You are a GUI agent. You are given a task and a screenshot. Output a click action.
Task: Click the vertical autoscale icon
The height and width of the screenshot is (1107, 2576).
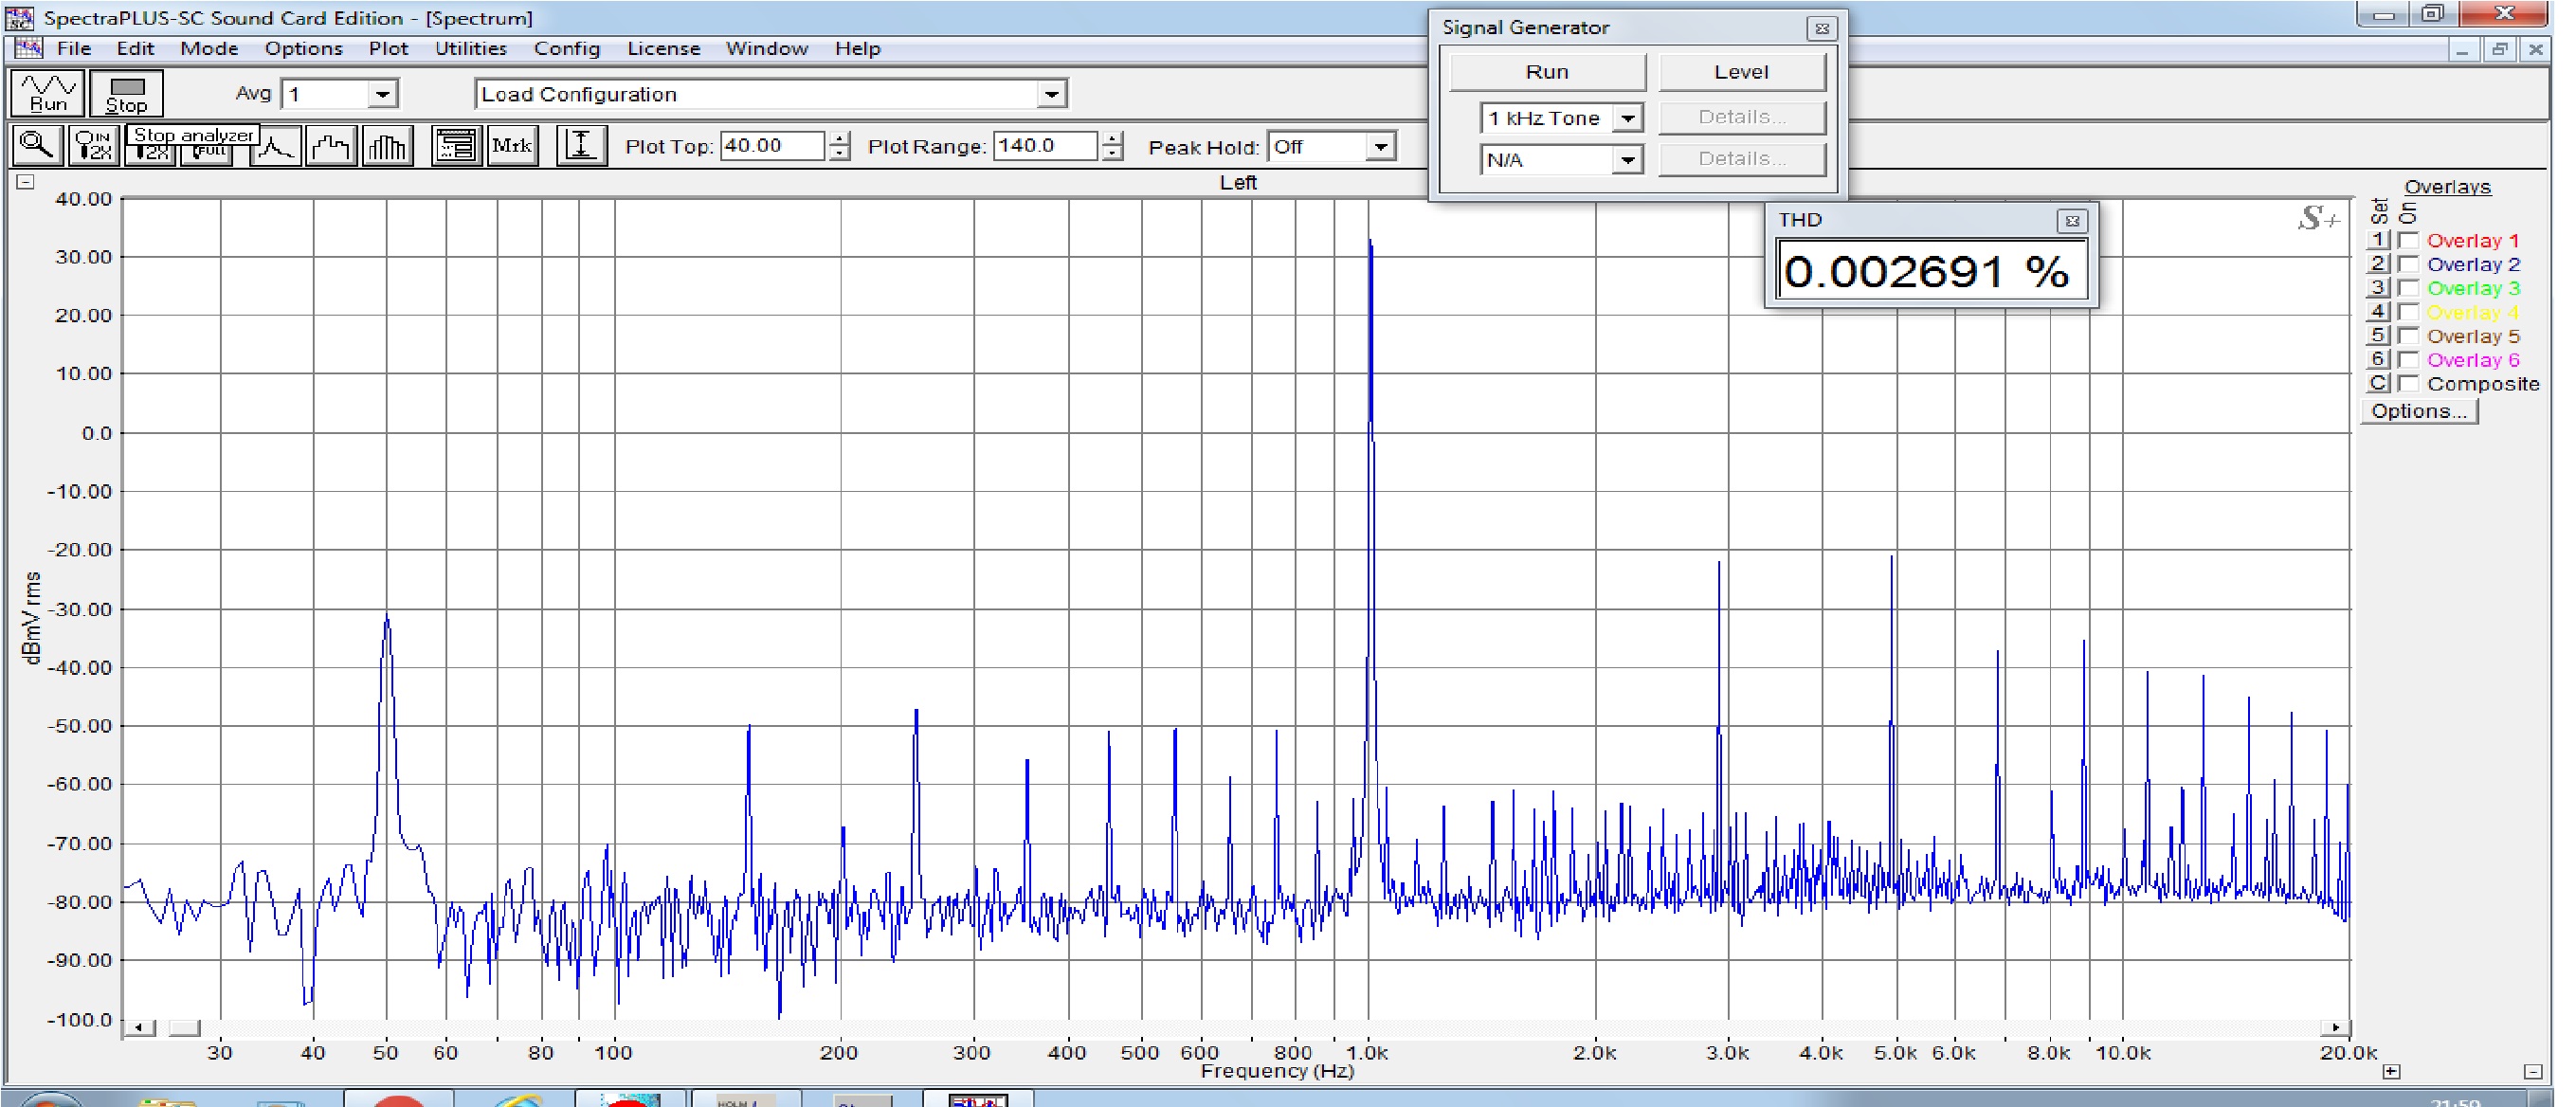581,146
